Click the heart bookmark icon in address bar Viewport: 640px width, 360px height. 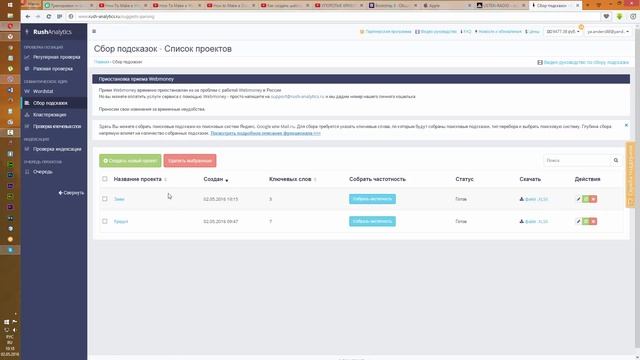pos(606,16)
